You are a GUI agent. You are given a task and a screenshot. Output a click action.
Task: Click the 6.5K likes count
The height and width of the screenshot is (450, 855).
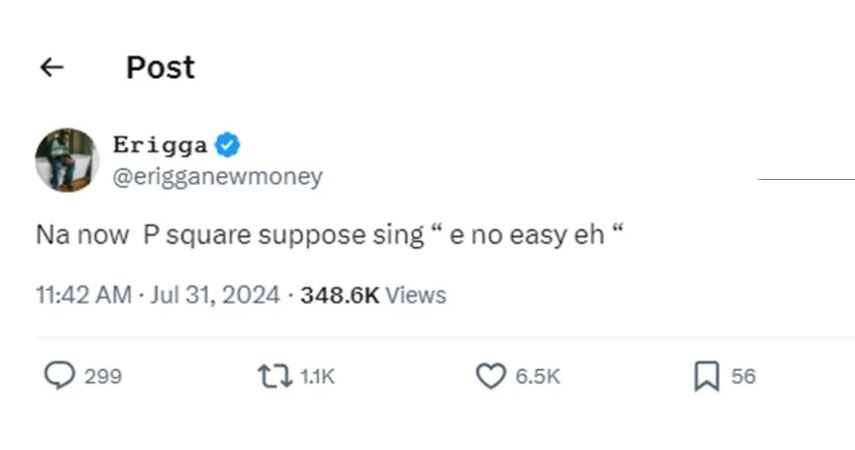tap(538, 377)
